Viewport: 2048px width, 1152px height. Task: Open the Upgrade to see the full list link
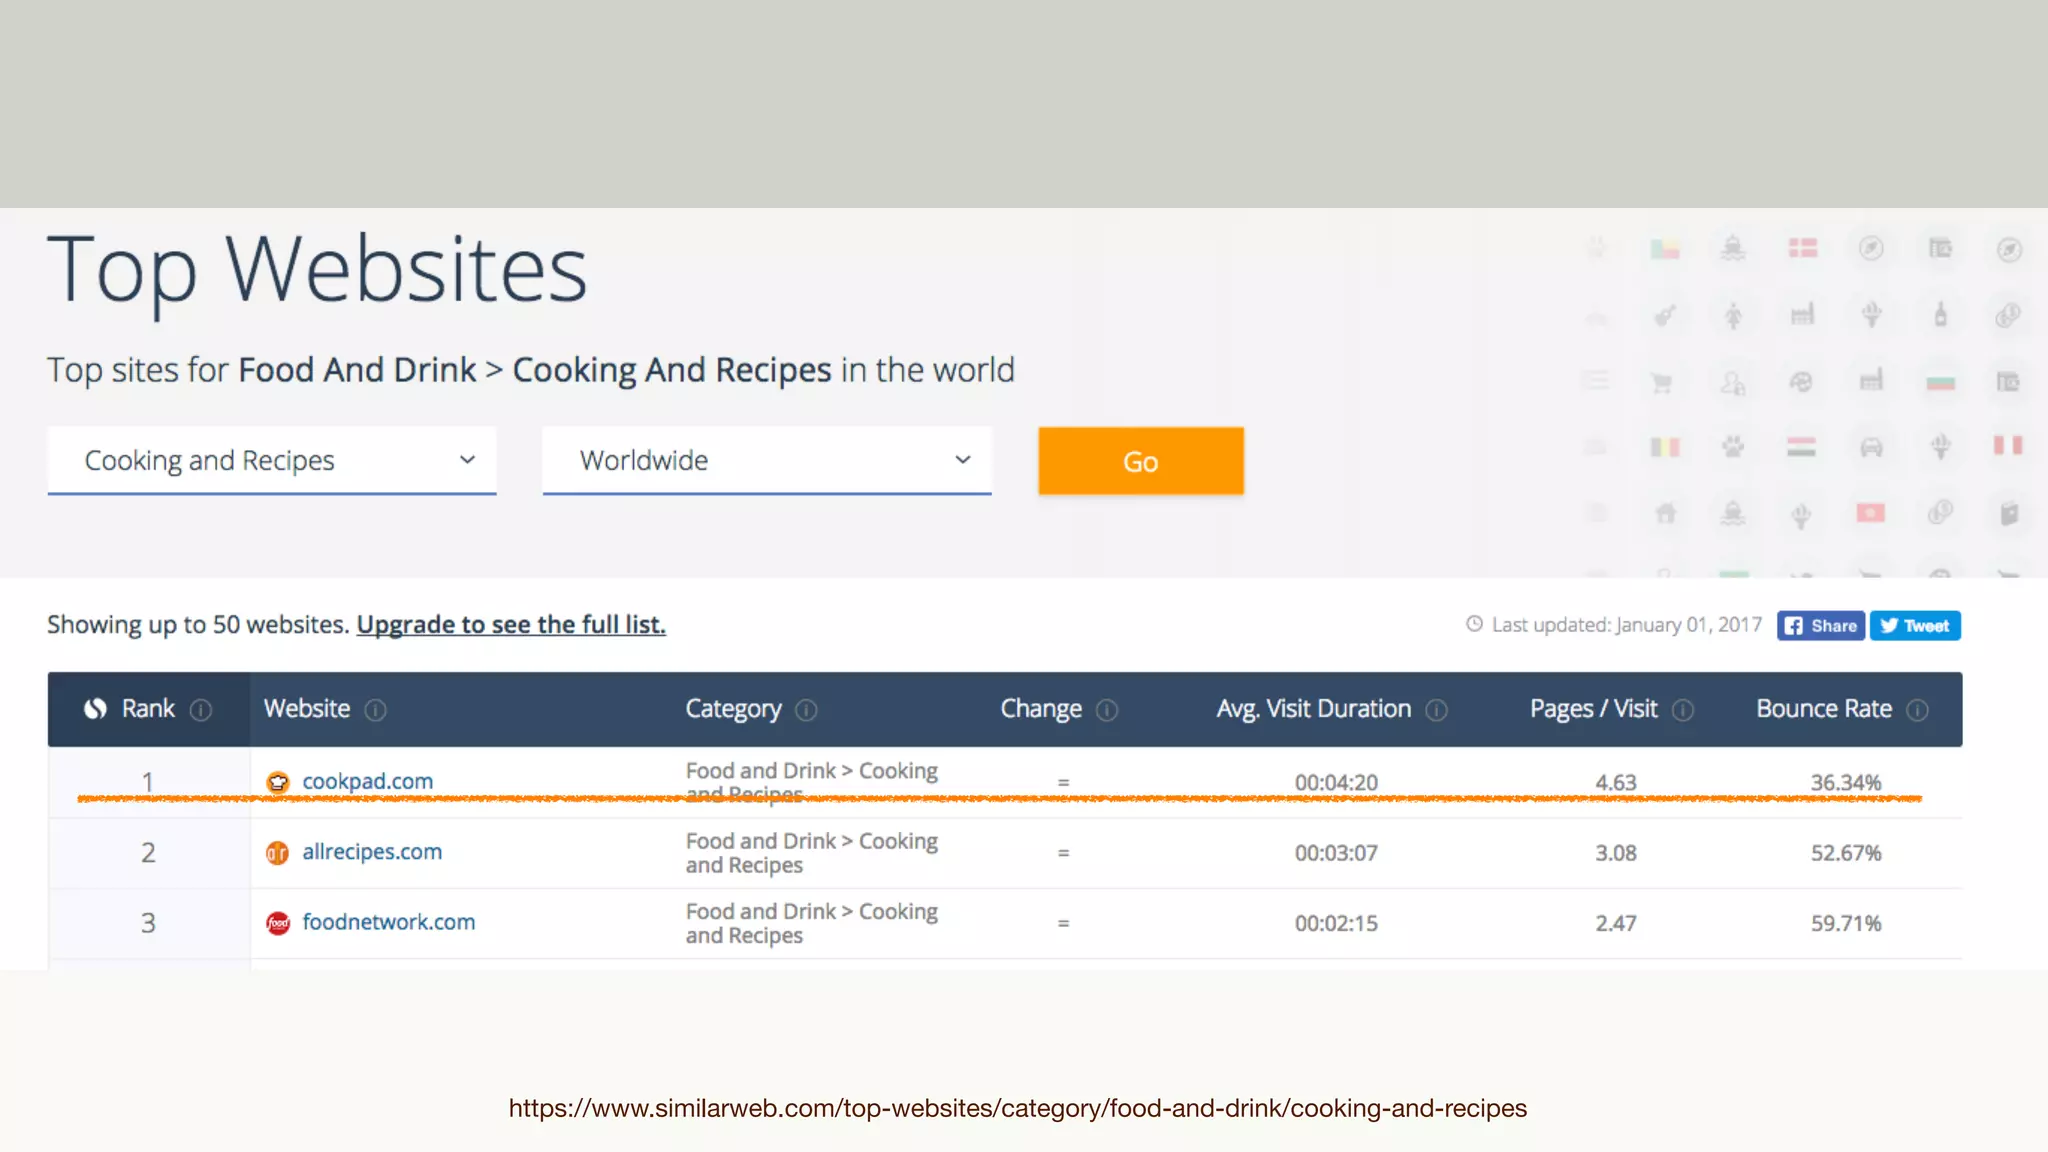pos(511,624)
